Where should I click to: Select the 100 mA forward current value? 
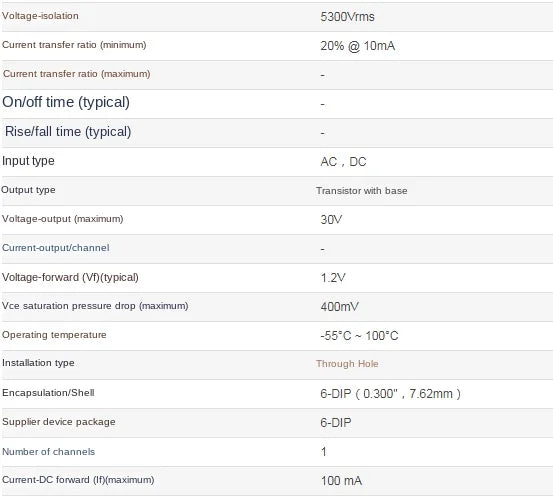(x=341, y=481)
